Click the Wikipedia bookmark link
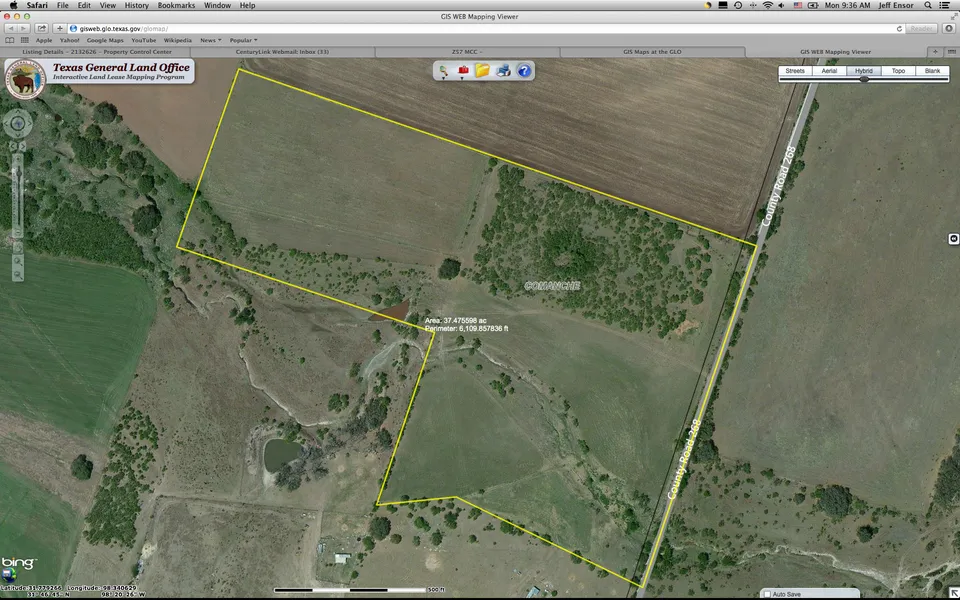960x600 pixels. tap(178, 40)
